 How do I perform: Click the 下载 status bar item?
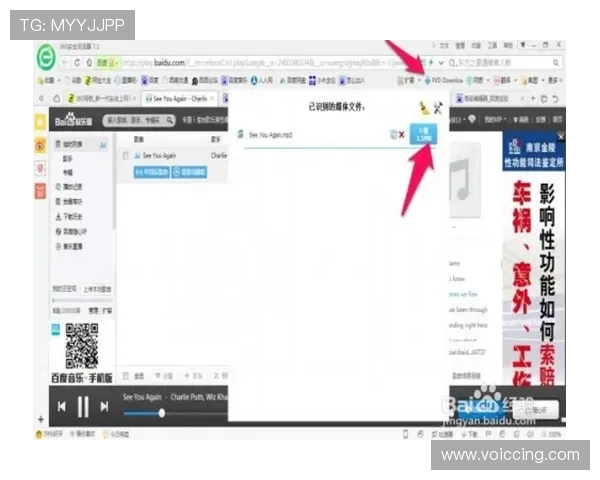(x=470, y=434)
